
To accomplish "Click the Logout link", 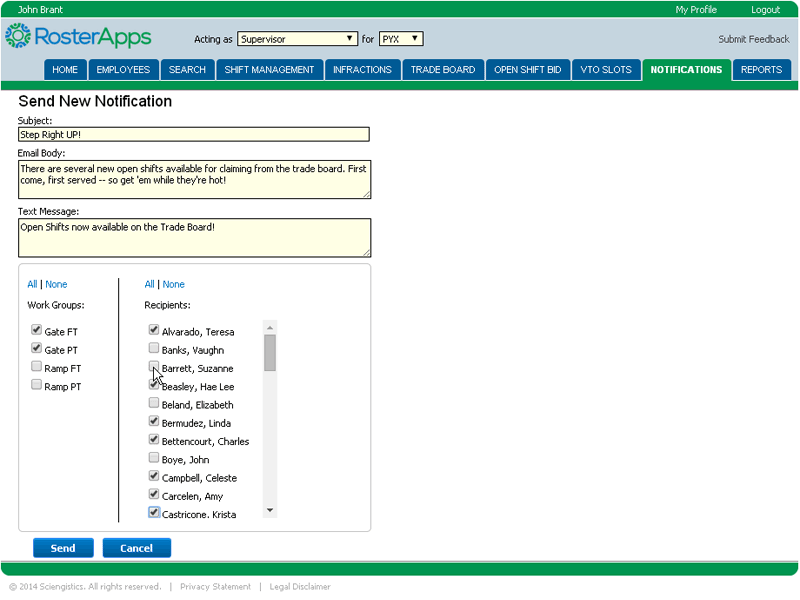I will click(x=765, y=10).
